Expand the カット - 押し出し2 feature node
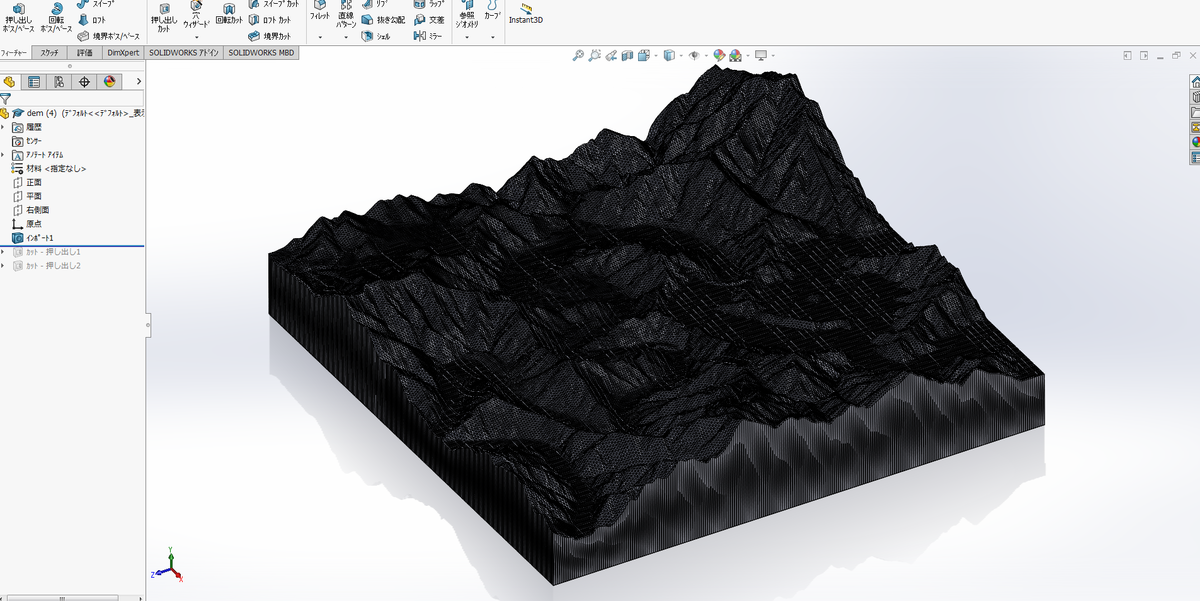The image size is (1200, 601). (x=3, y=266)
